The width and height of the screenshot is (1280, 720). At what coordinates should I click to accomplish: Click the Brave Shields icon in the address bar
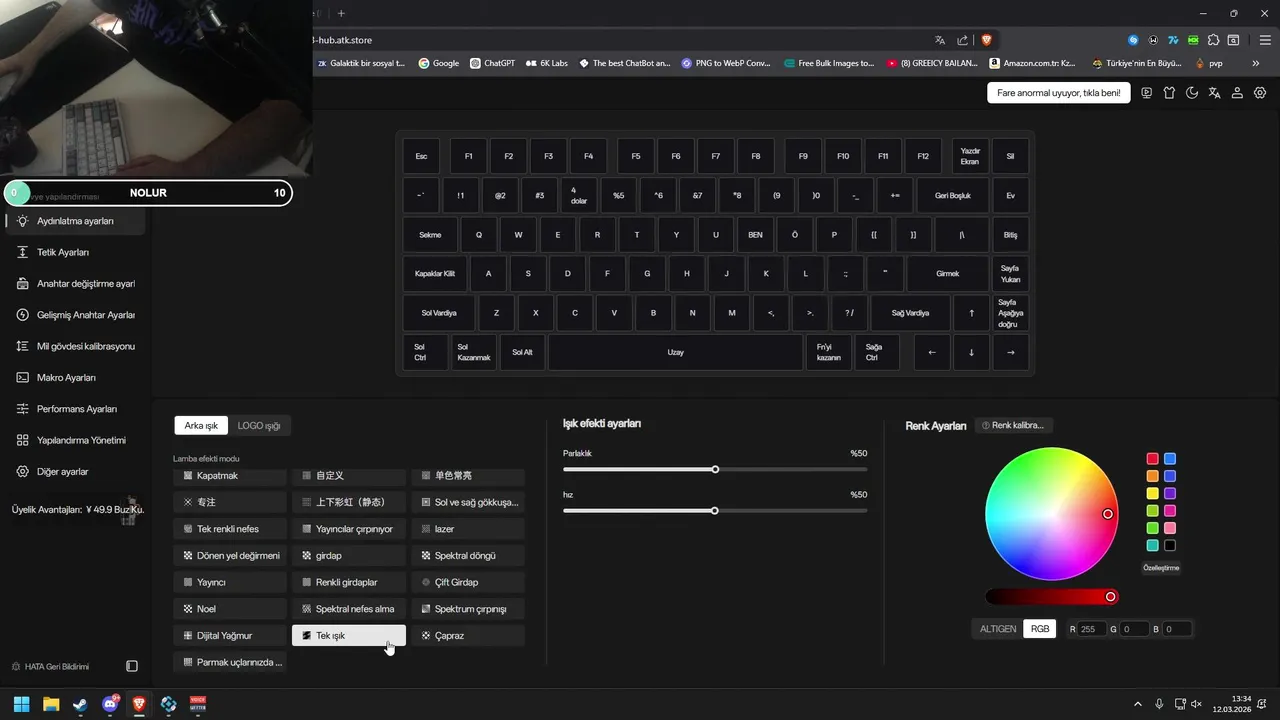pos(987,40)
